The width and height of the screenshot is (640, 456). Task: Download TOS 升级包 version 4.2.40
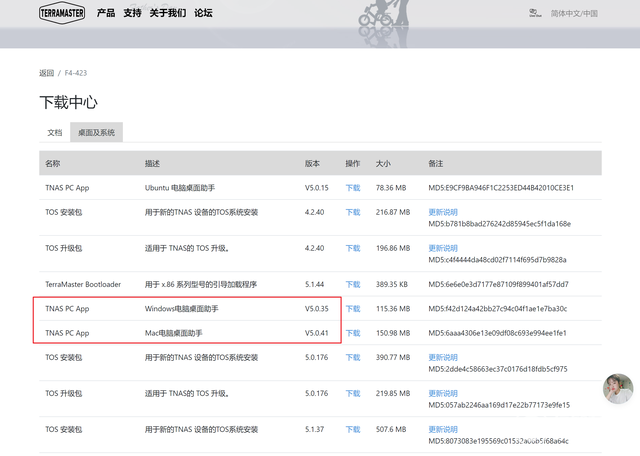[353, 248]
